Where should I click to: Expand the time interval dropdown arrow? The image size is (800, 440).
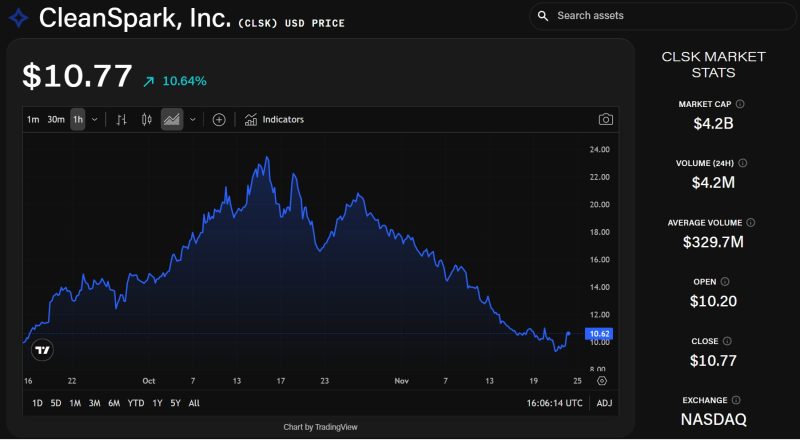(95, 120)
